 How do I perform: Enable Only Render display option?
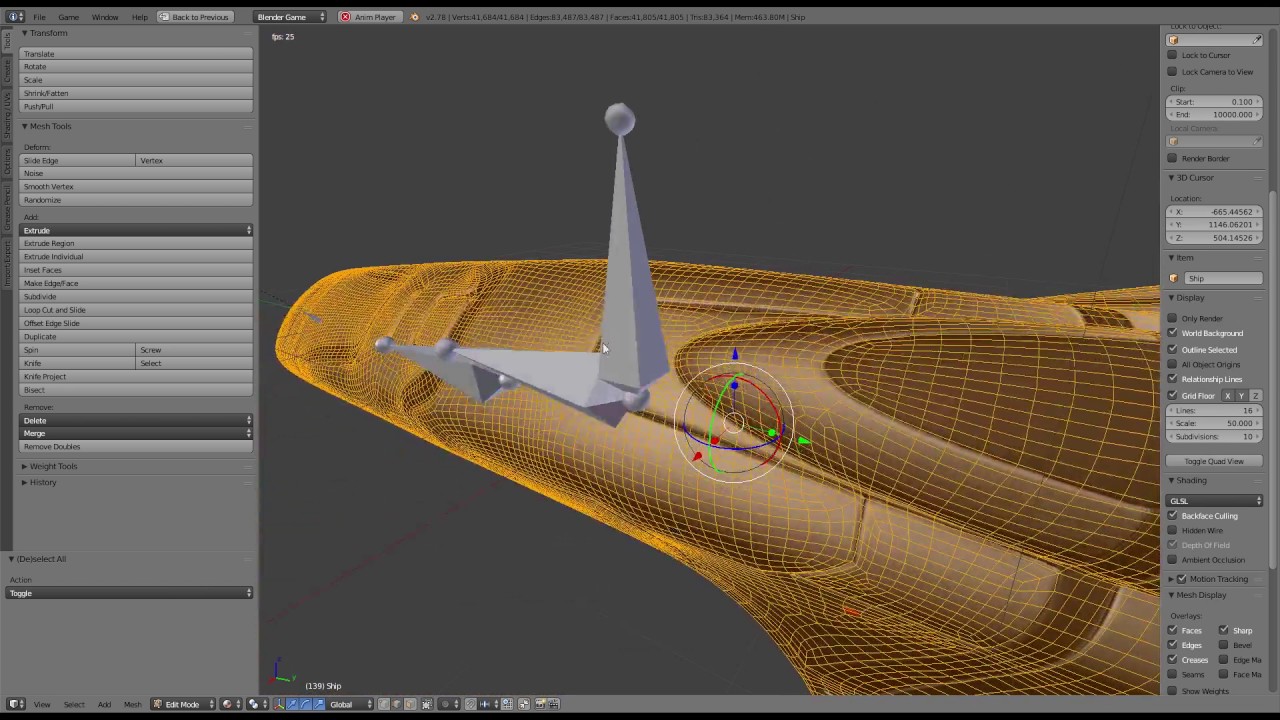[x=1172, y=318]
